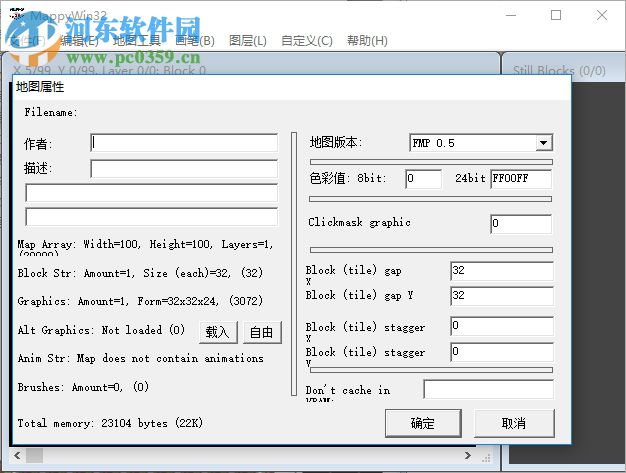The width and height of the screenshot is (626, 473).
Task: Click the 载入 button for Alt Graphics
Action: pyautogui.click(x=218, y=332)
